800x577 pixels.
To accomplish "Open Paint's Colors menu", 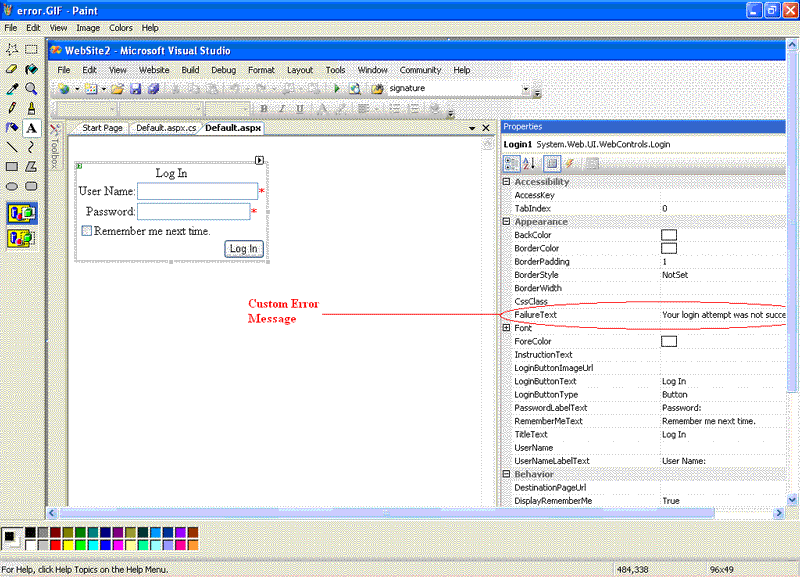I will coord(121,28).
